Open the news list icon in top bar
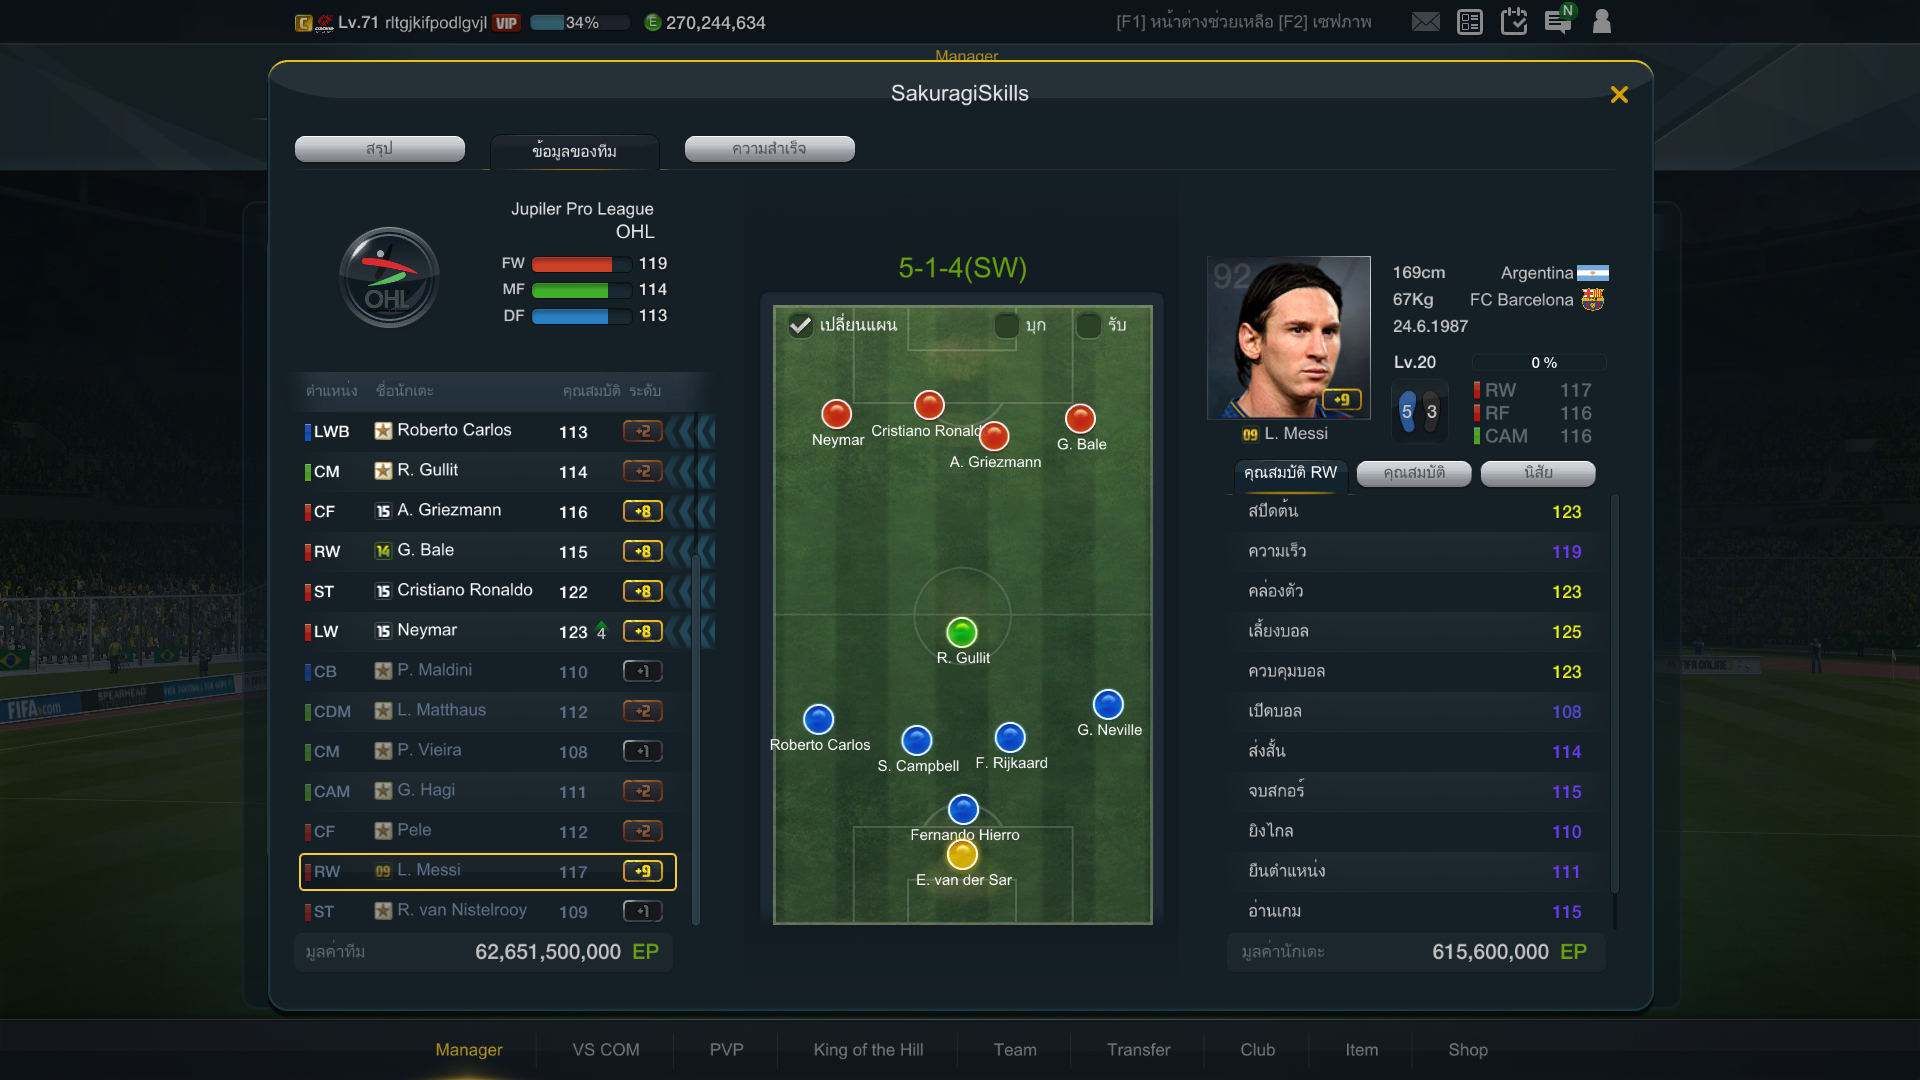Image resolution: width=1920 pixels, height=1080 pixels. (x=1470, y=22)
